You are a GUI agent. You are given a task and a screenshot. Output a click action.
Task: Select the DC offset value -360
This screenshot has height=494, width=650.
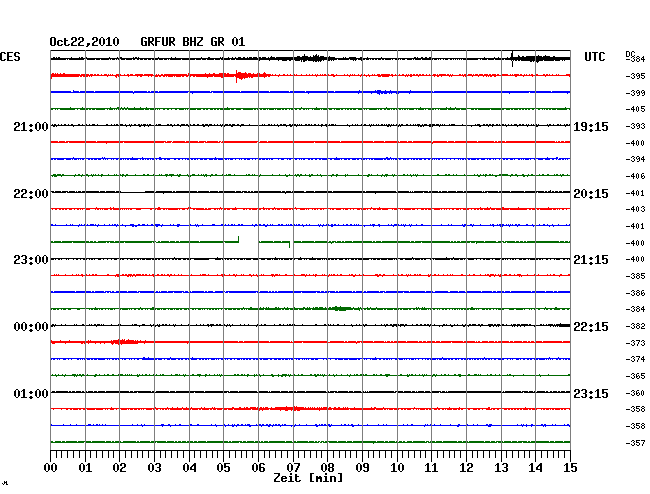pyautogui.click(x=635, y=393)
